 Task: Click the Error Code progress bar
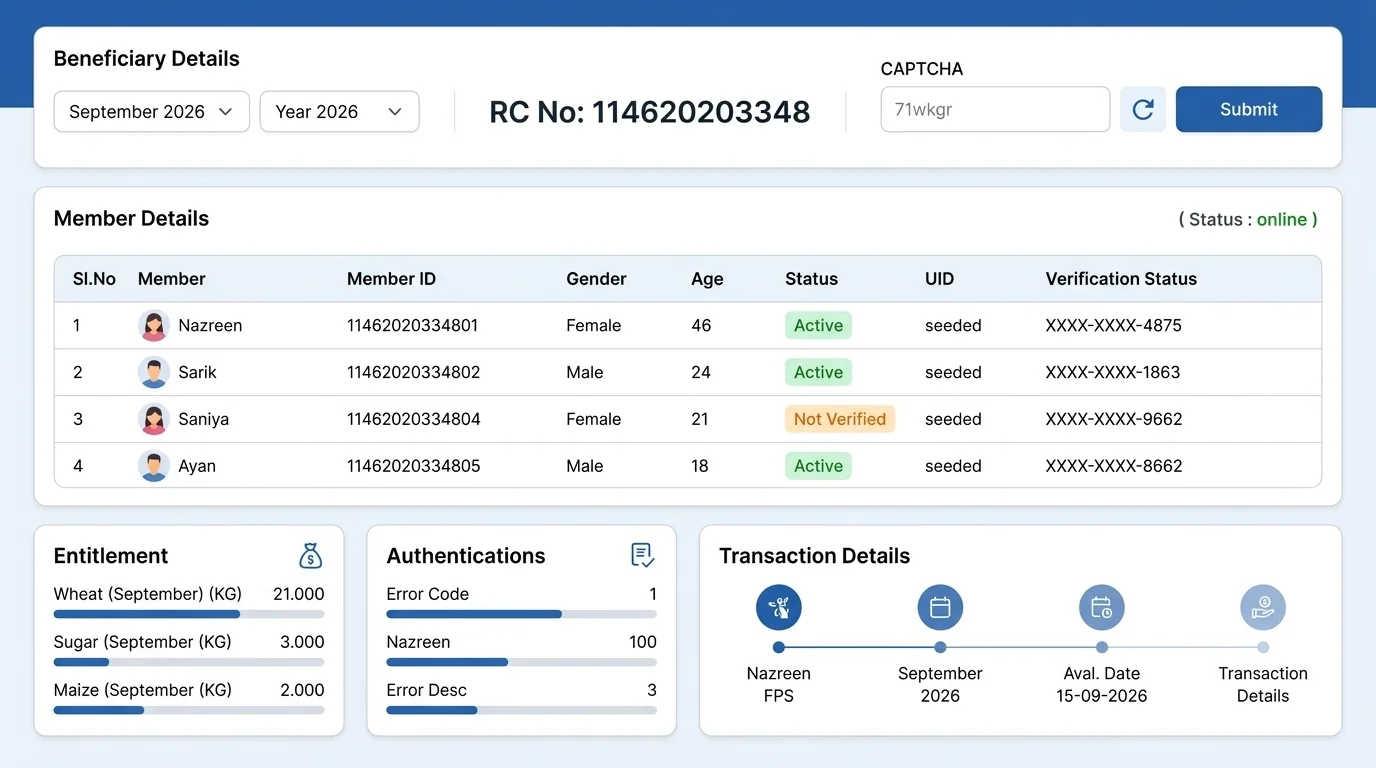[522, 614]
